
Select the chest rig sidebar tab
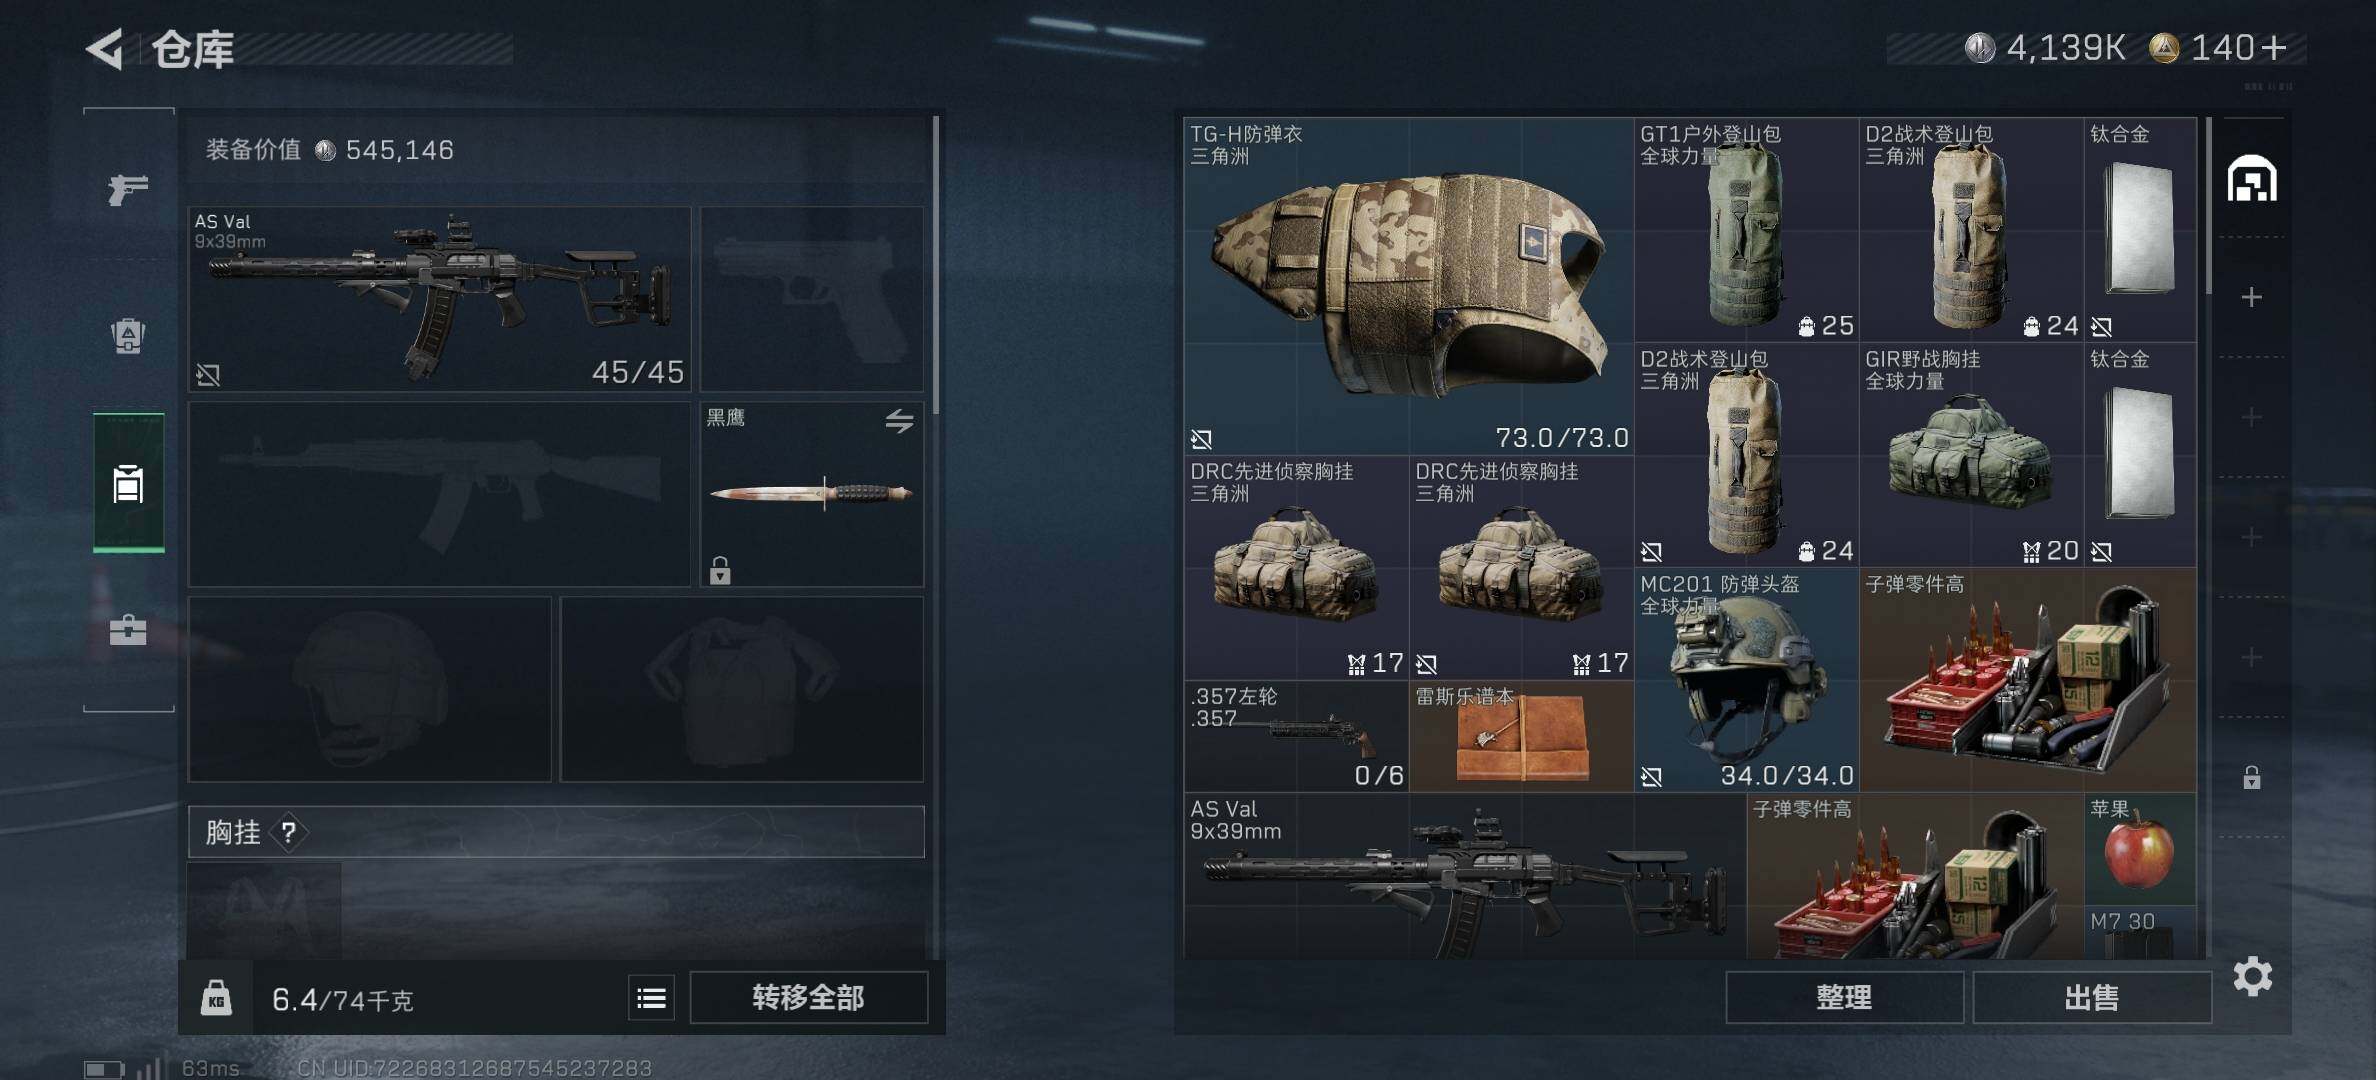tap(128, 483)
